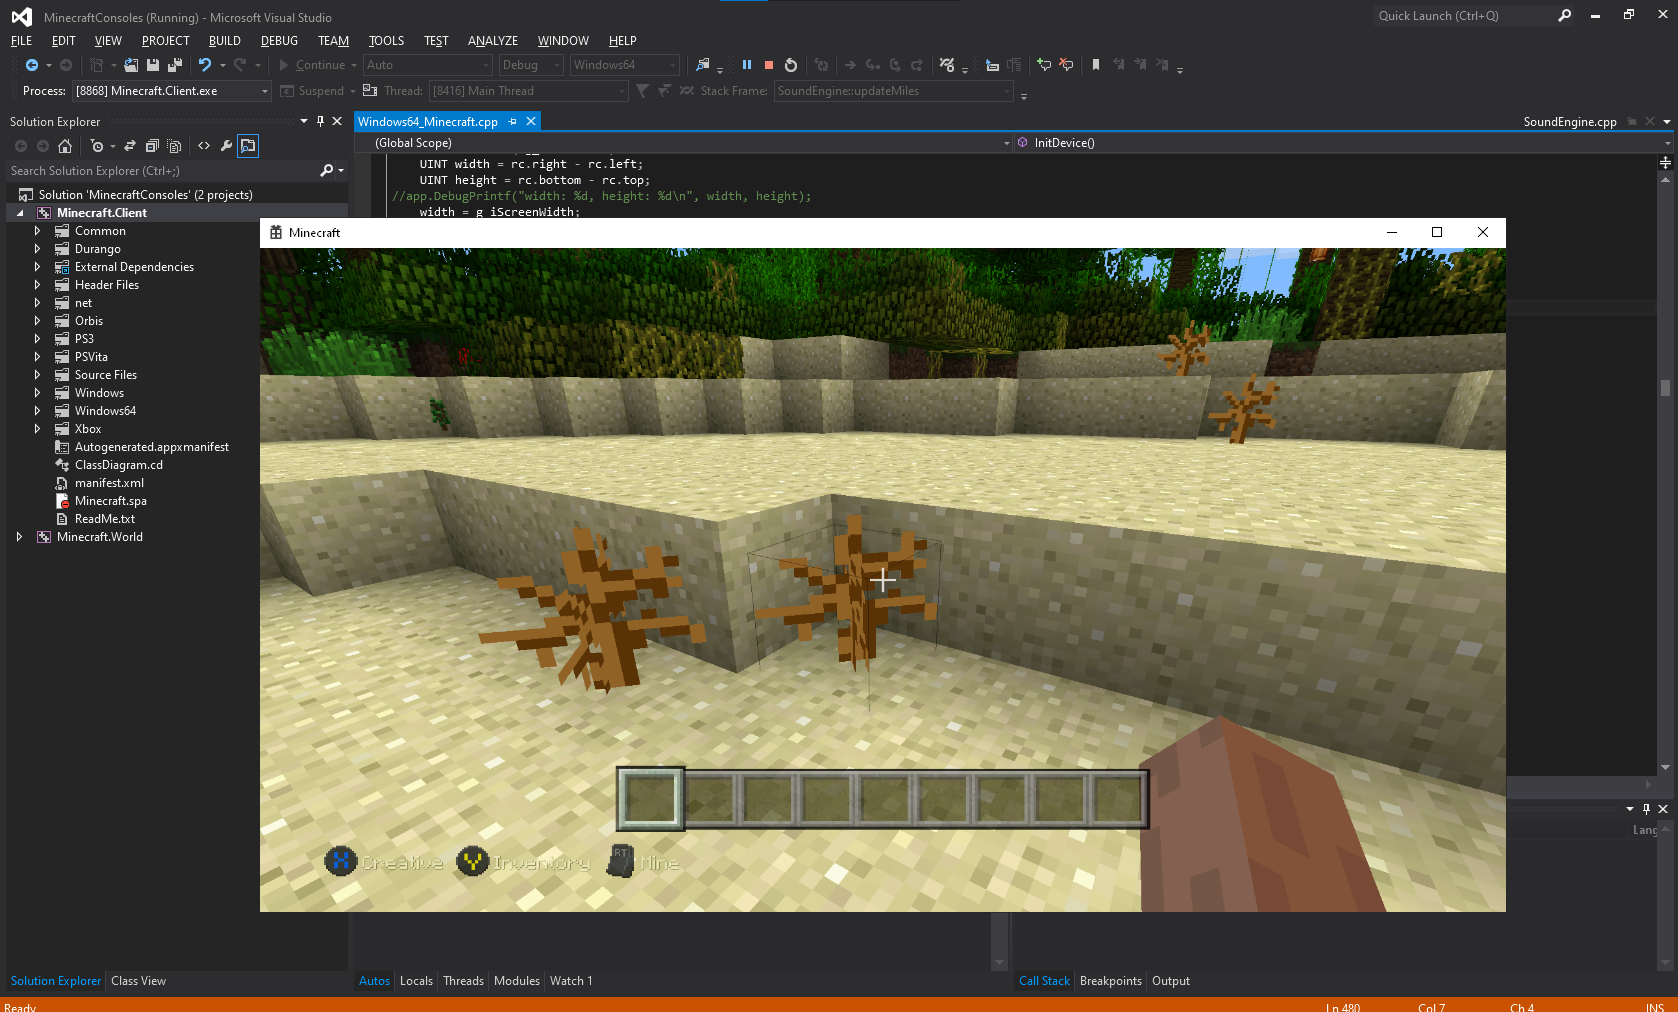Comment out the selected lines
The image size is (1678, 1012).
pyautogui.click(x=1044, y=65)
